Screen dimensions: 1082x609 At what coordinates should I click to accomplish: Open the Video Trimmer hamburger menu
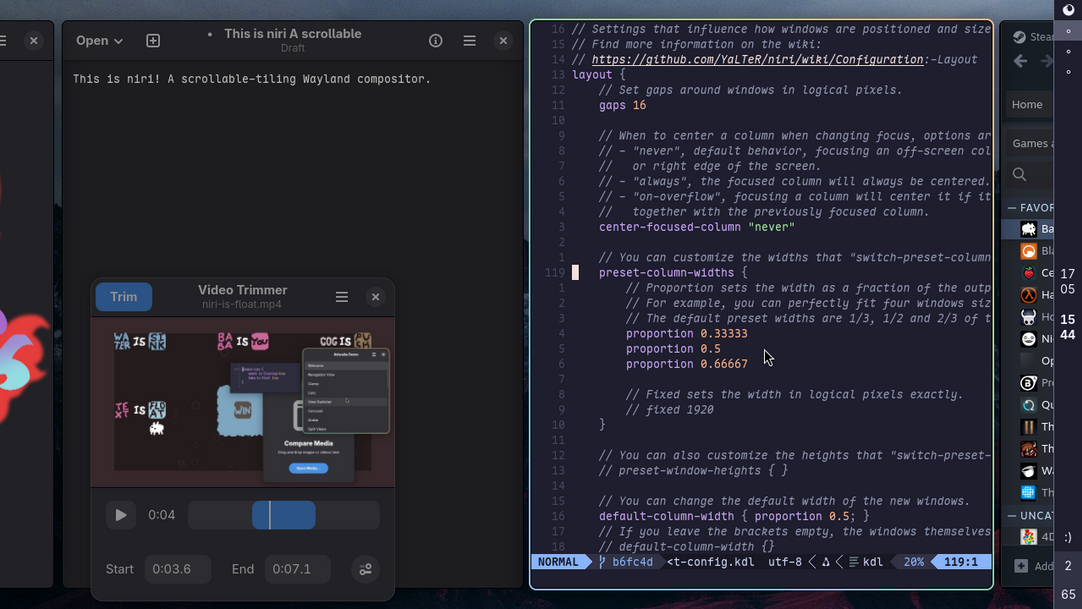click(342, 297)
